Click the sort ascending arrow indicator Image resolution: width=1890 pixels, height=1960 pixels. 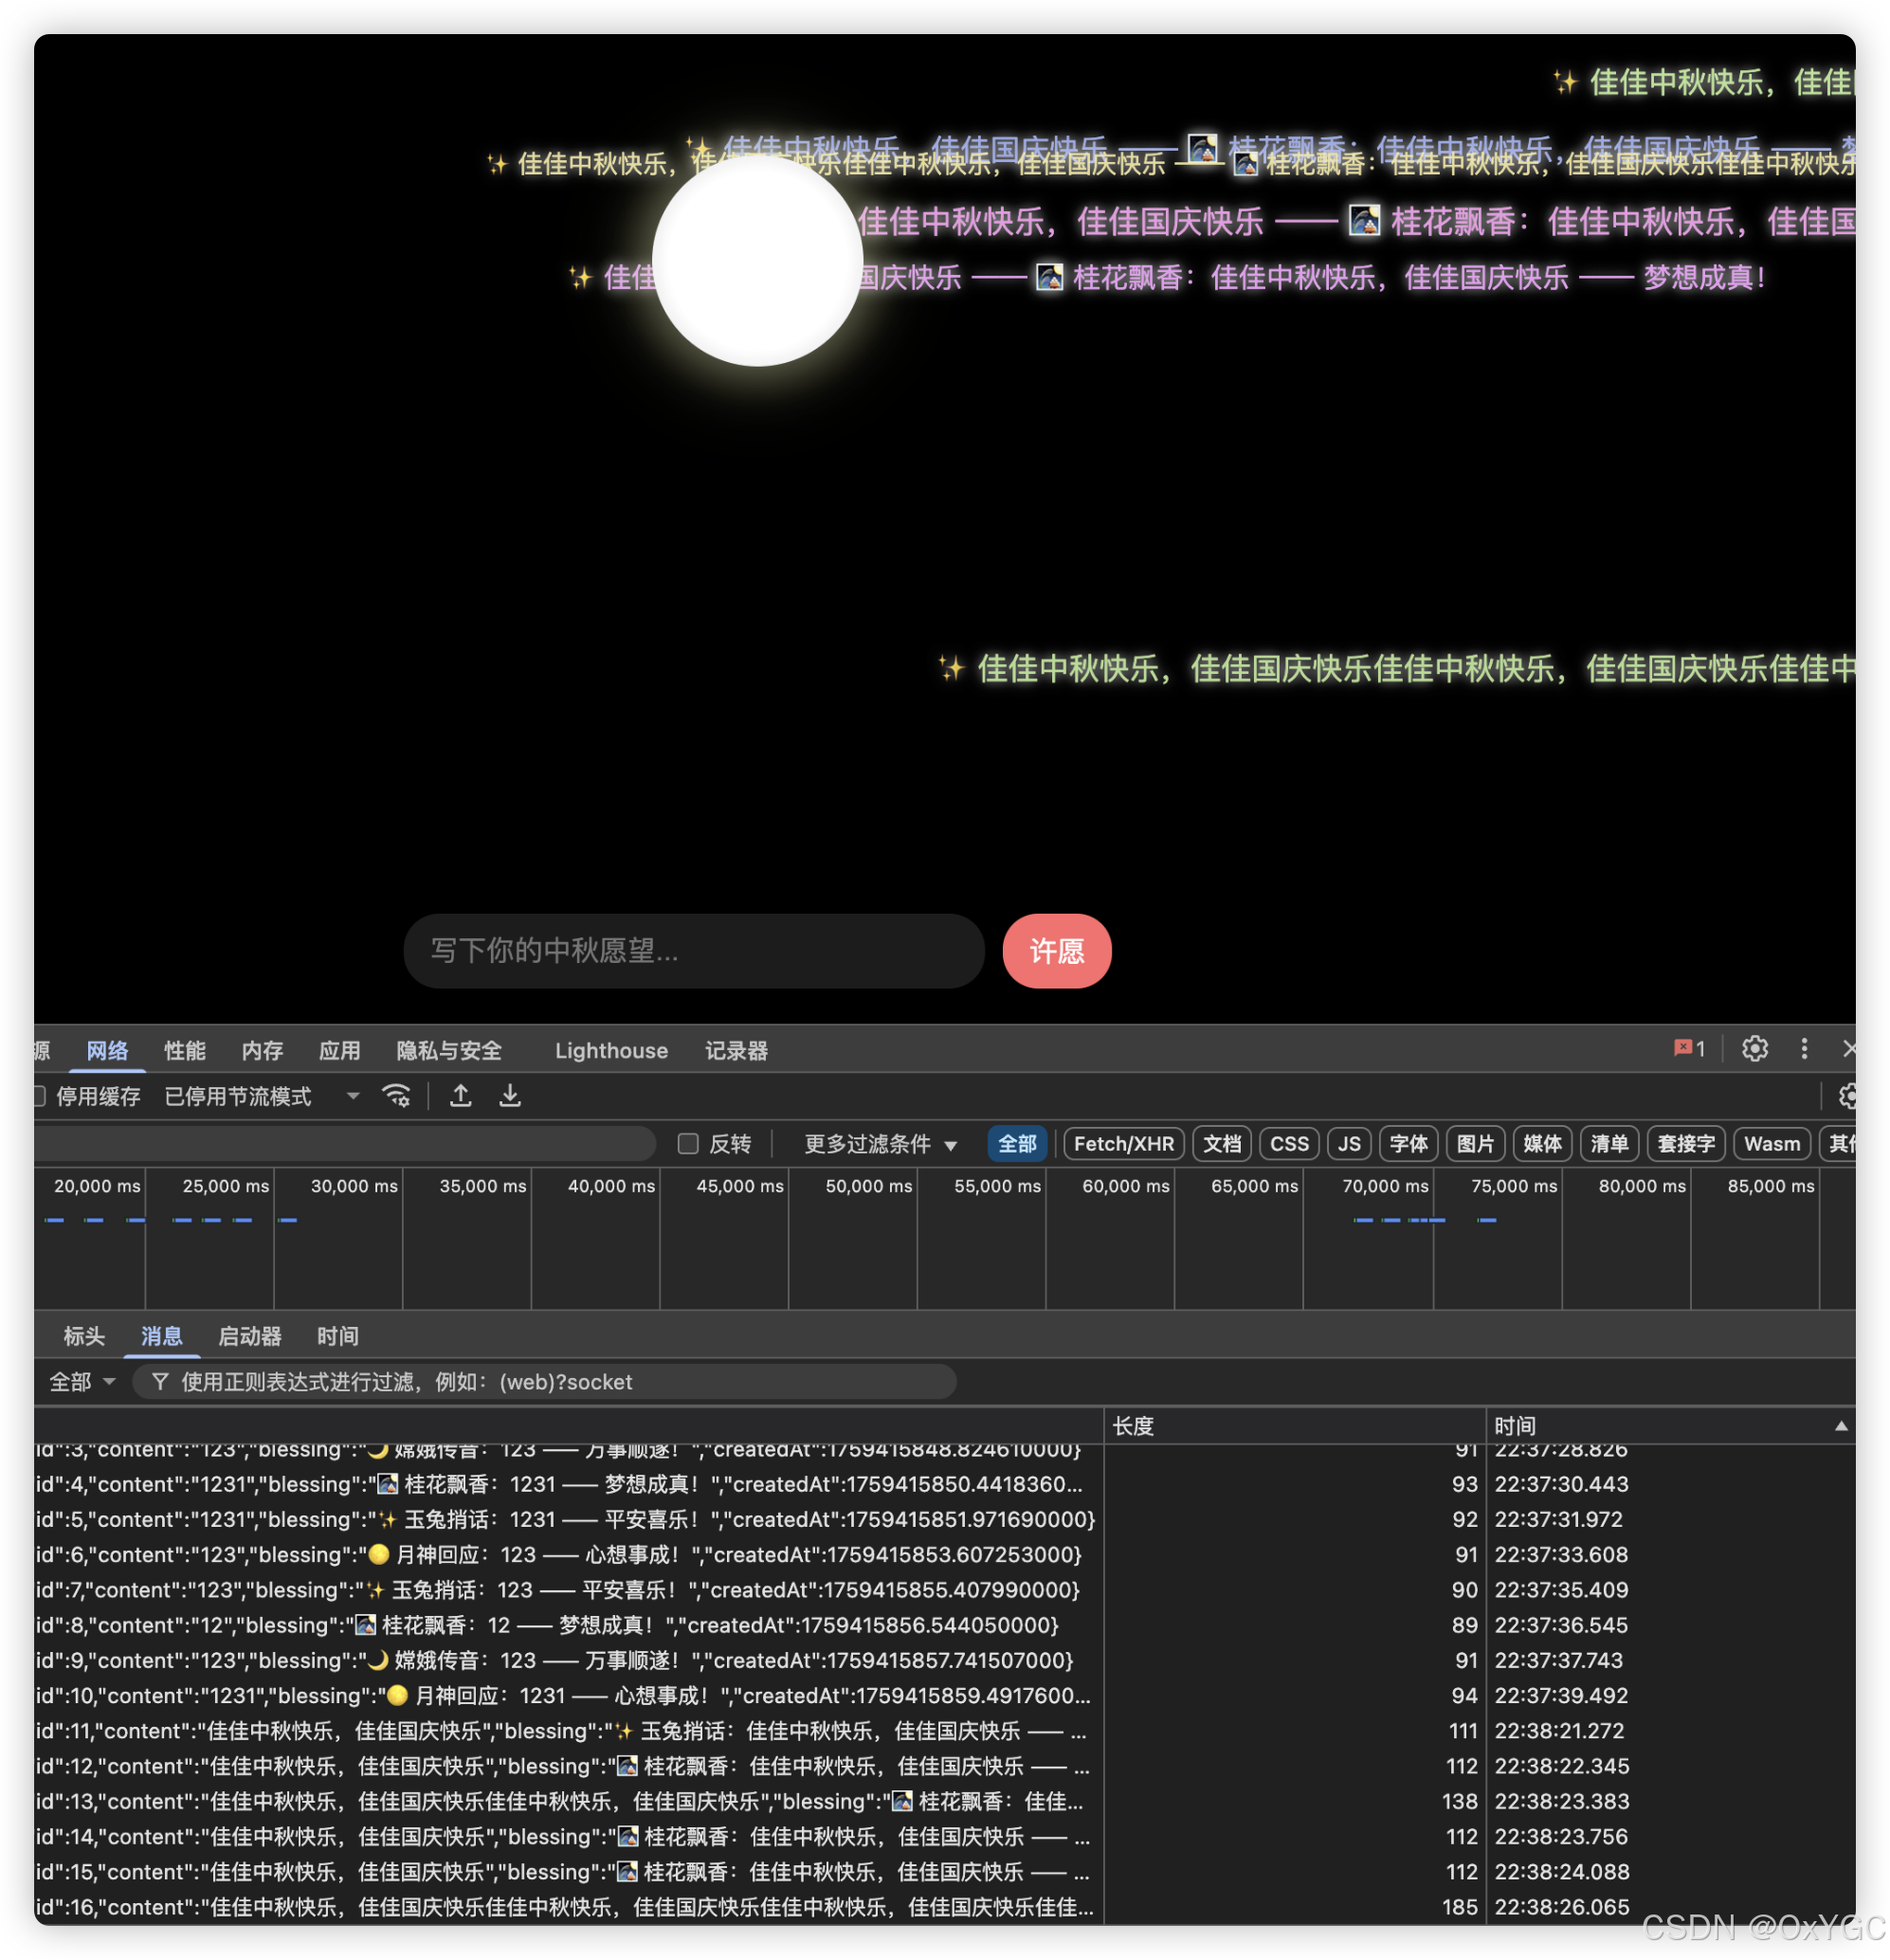pos(1840,1426)
